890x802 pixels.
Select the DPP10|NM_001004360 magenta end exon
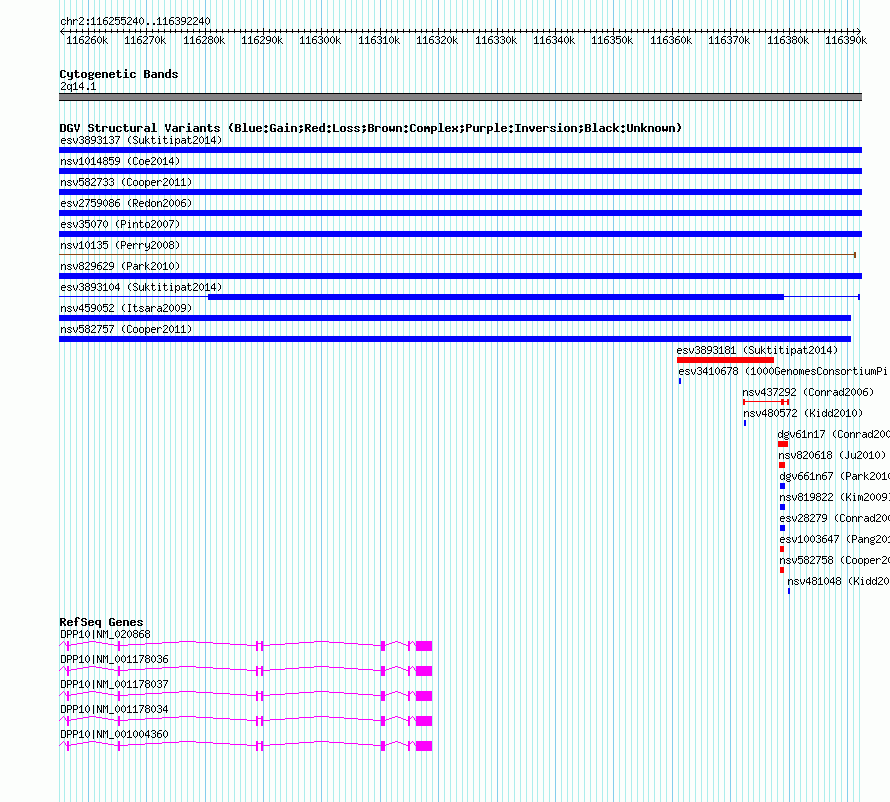pyautogui.click(x=424, y=746)
